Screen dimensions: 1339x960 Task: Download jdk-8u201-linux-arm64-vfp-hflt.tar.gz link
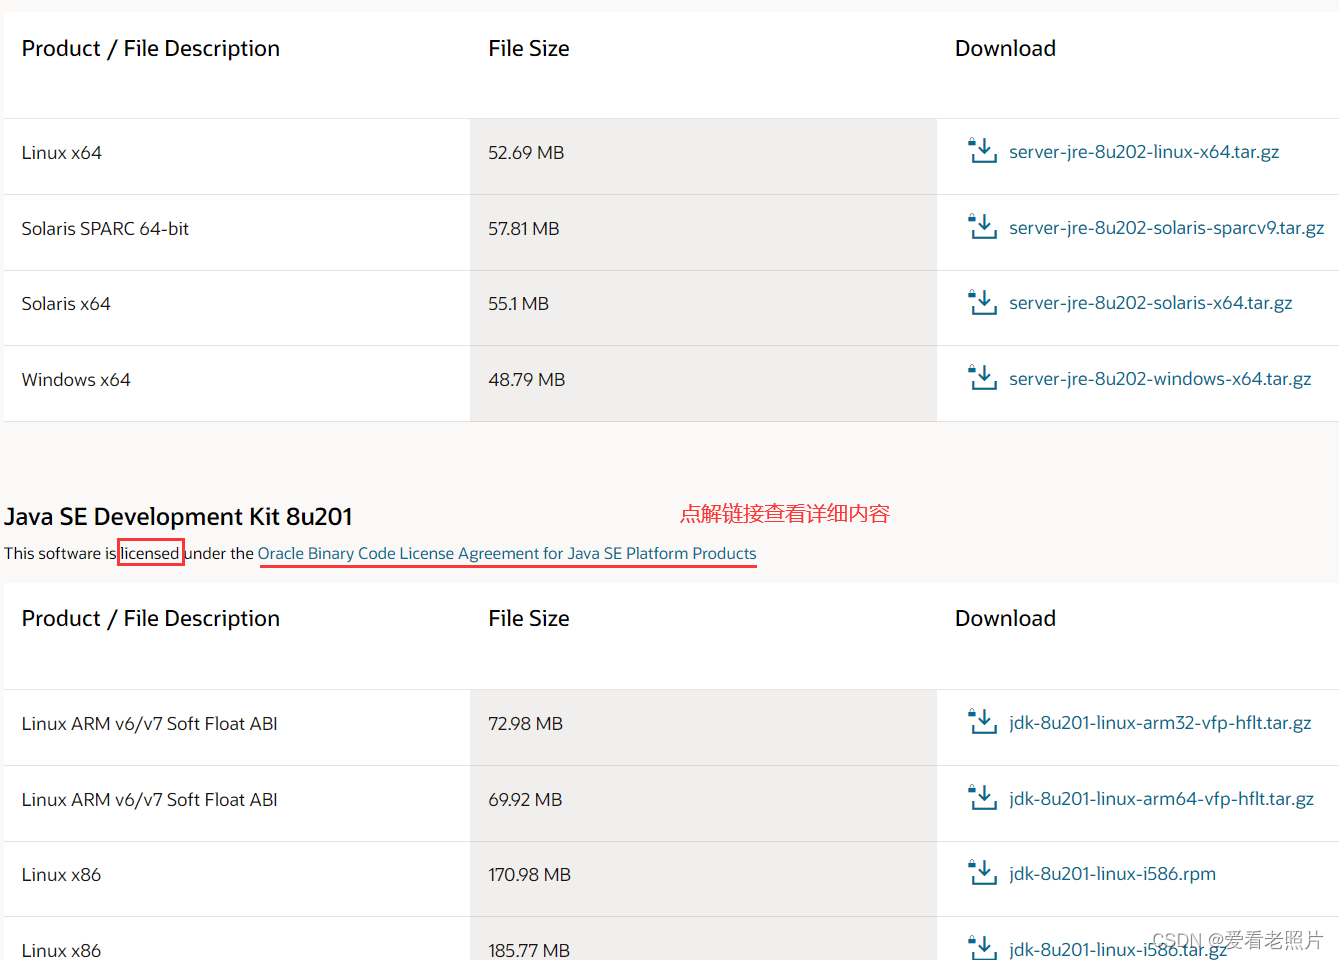[x=1161, y=799]
